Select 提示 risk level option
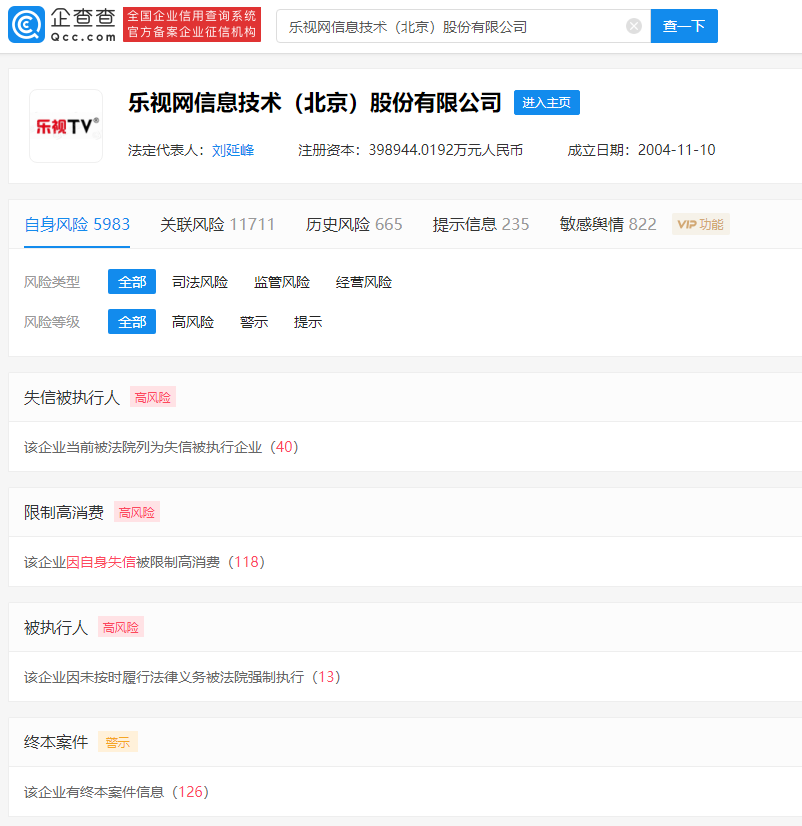Screen dimensions: 802x826 pyautogui.click(x=307, y=322)
